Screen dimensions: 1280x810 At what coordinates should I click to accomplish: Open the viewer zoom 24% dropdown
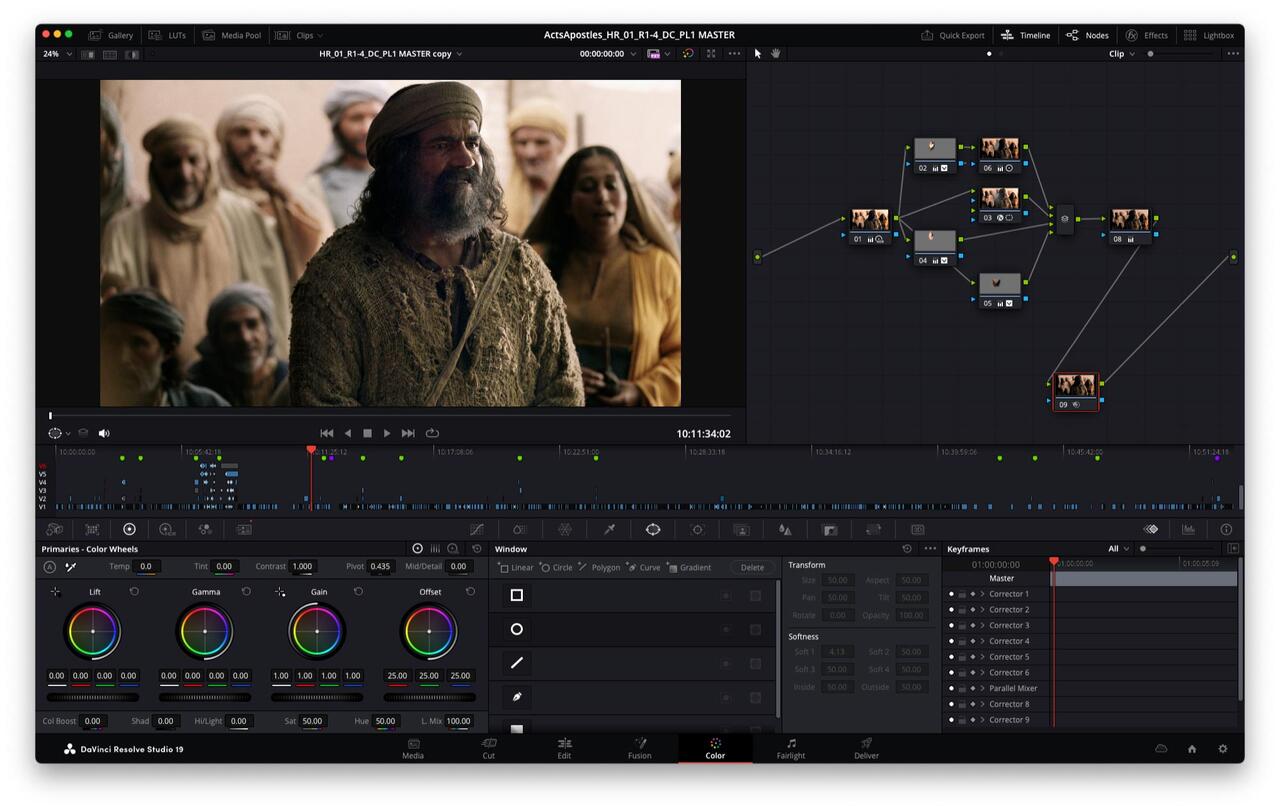tap(58, 53)
